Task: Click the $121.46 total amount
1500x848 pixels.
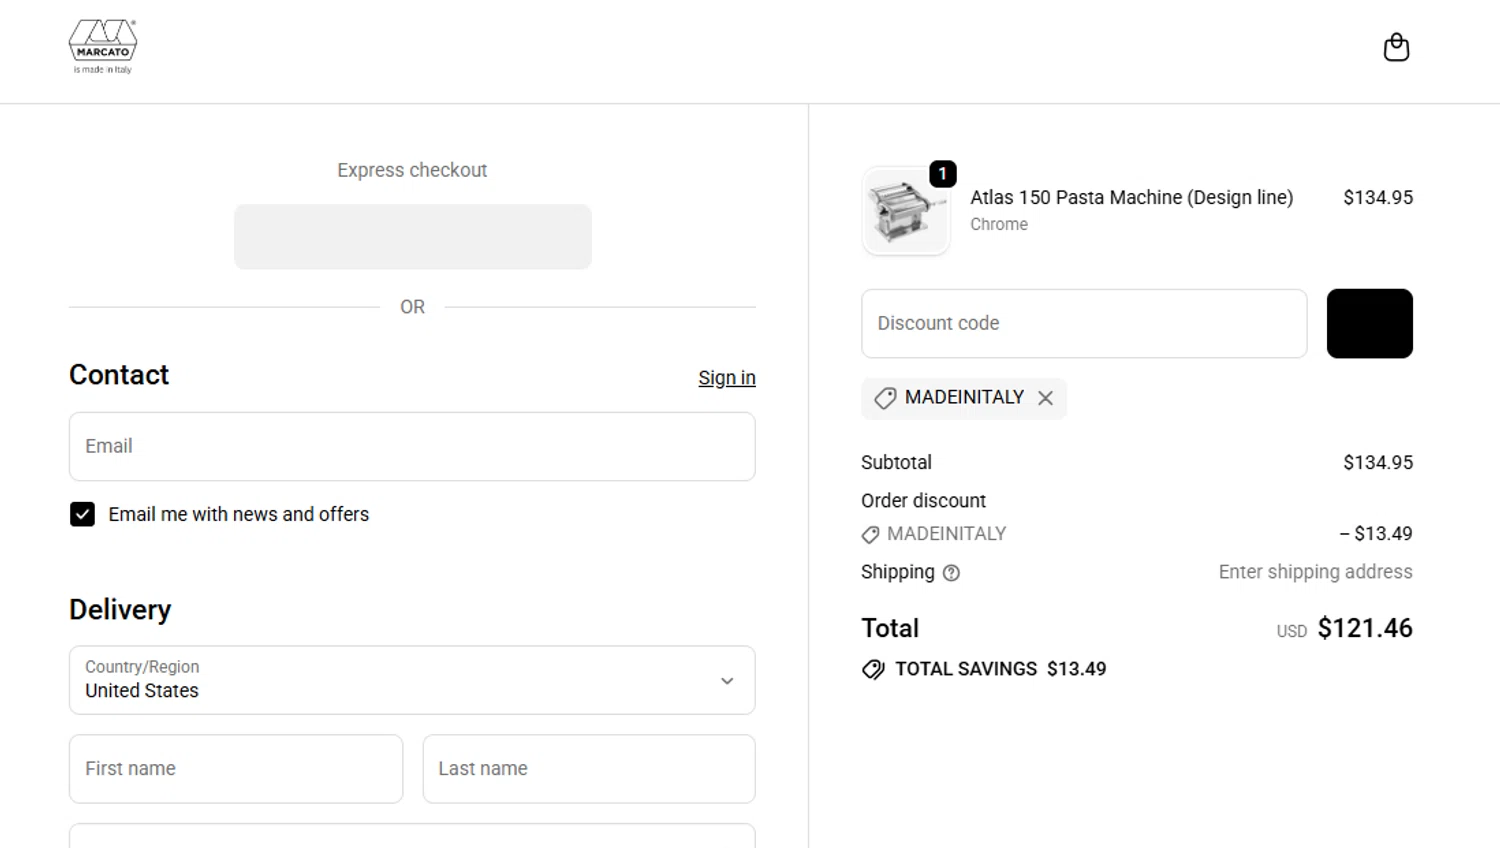Action: pyautogui.click(x=1365, y=628)
